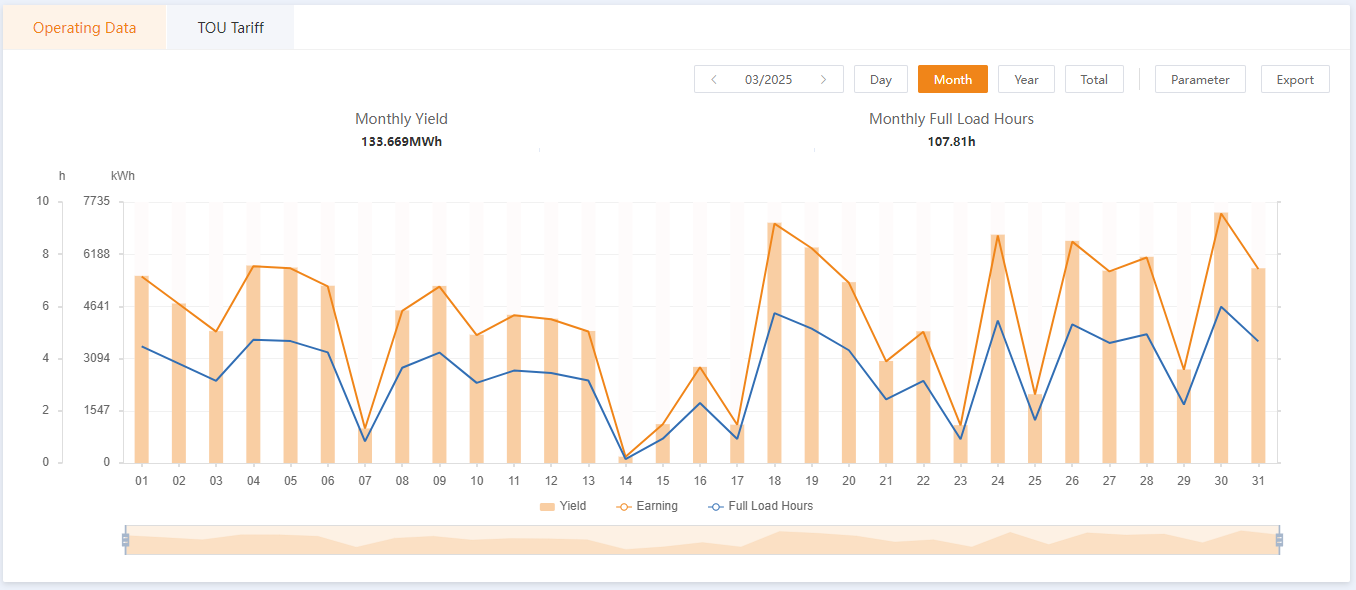Select the Month view button

[952, 80]
